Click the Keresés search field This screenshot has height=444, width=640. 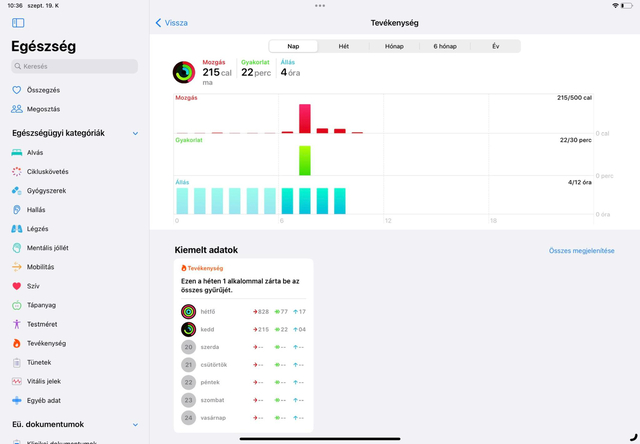point(74,66)
